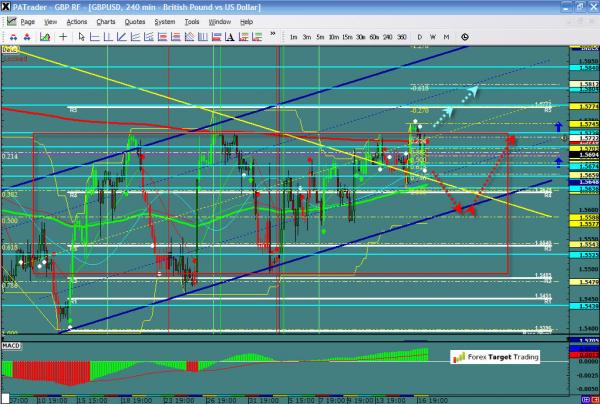Open the Tools menu
This screenshot has width=600, height=404.
(x=192, y=22)
